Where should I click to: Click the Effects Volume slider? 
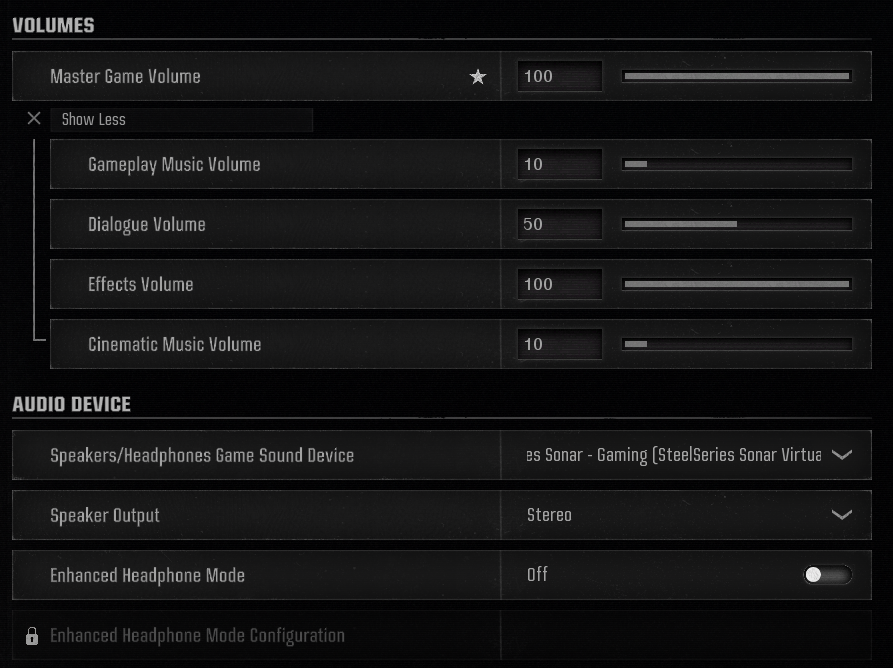(x=737, y=284)
